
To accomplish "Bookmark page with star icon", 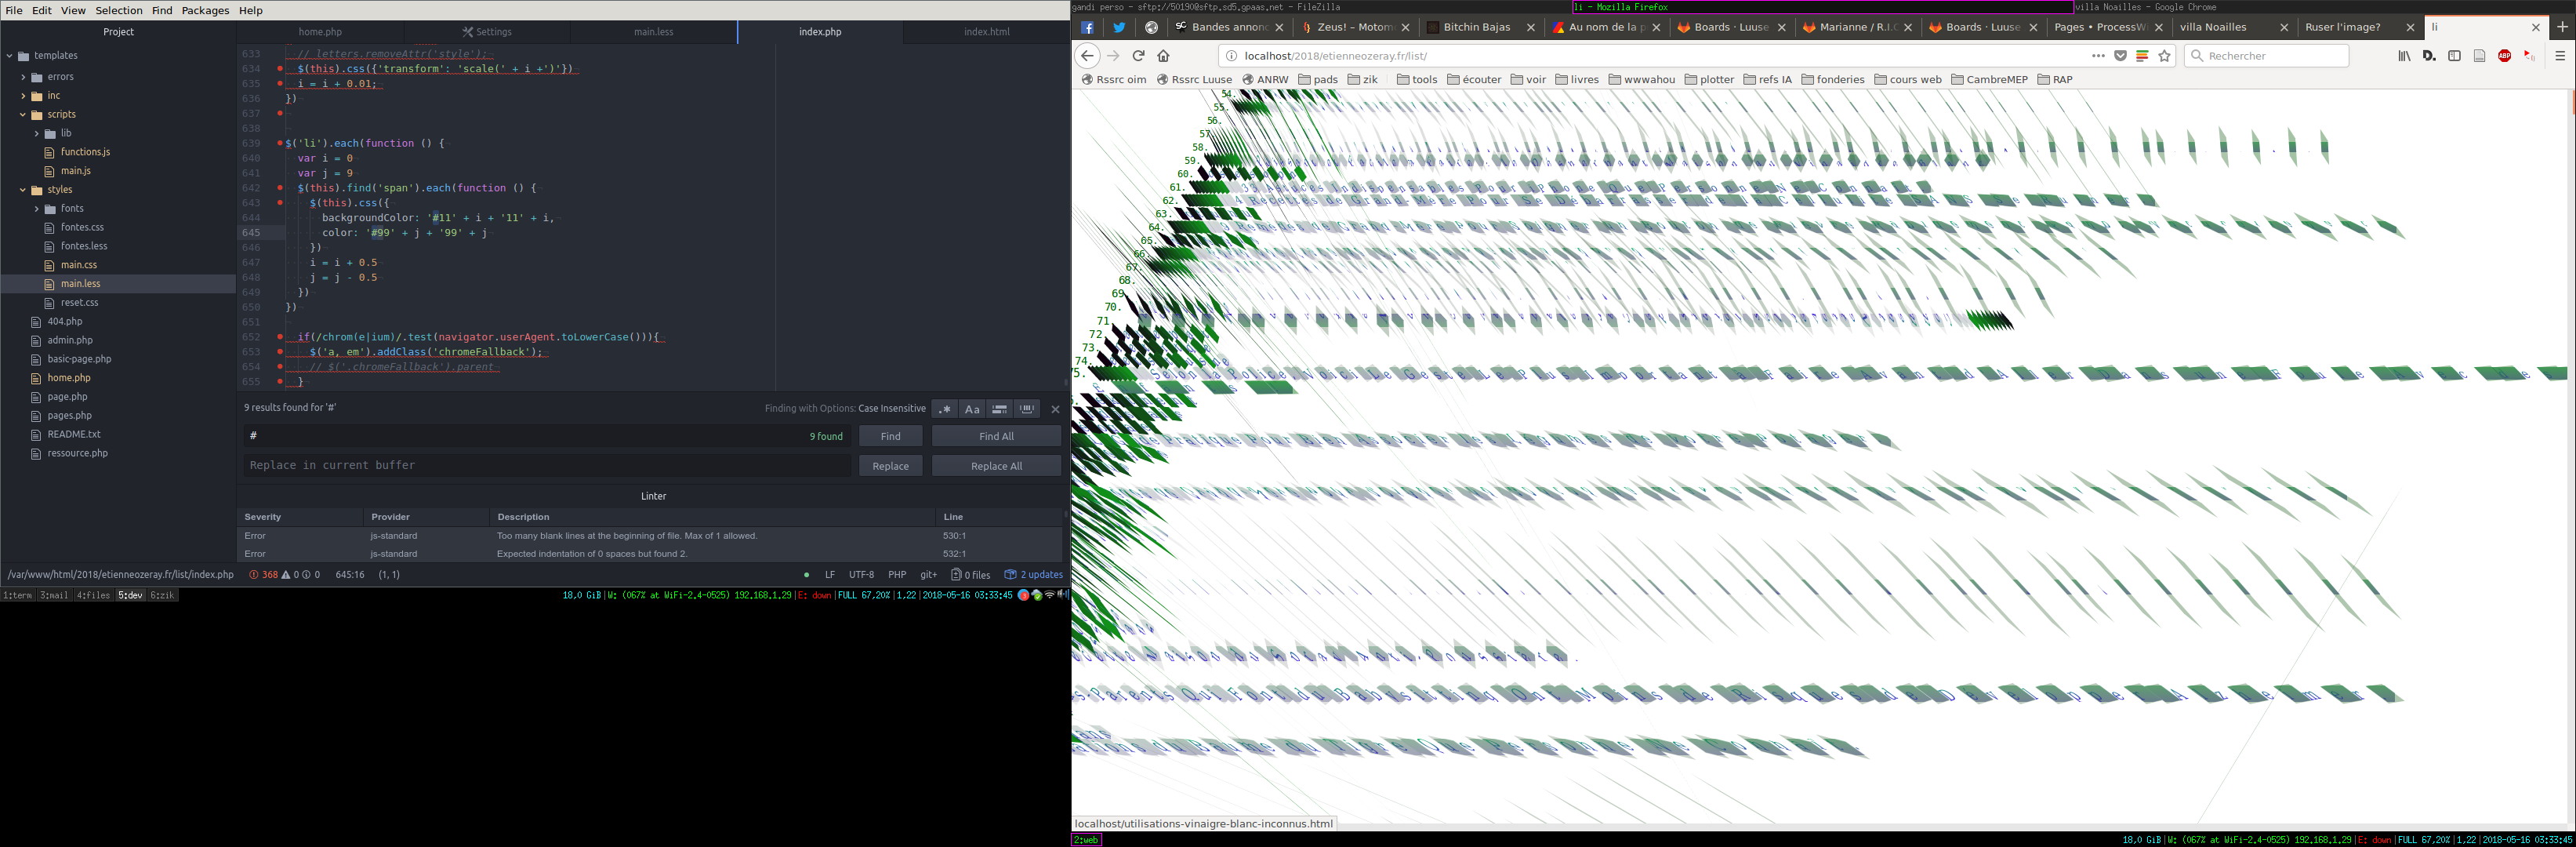I will 2165,56.
